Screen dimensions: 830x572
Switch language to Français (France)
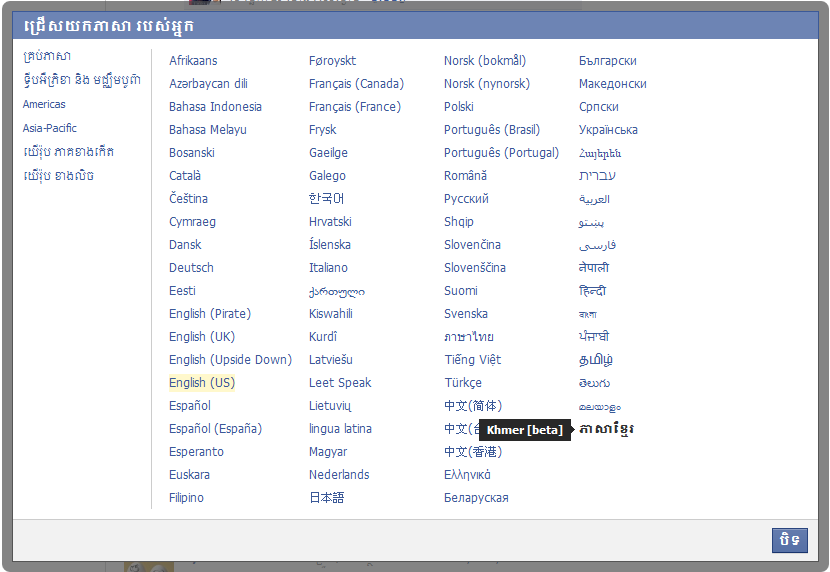[354, 107]
